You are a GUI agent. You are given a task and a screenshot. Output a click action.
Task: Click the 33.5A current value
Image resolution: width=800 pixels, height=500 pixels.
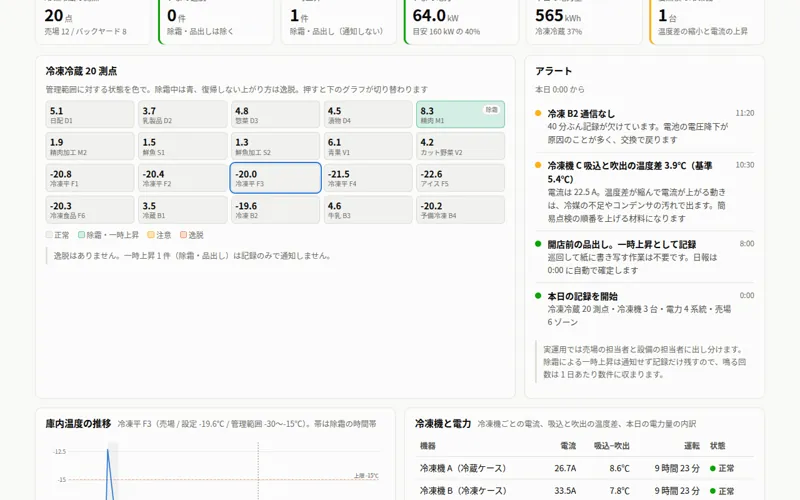click(565, 491)
